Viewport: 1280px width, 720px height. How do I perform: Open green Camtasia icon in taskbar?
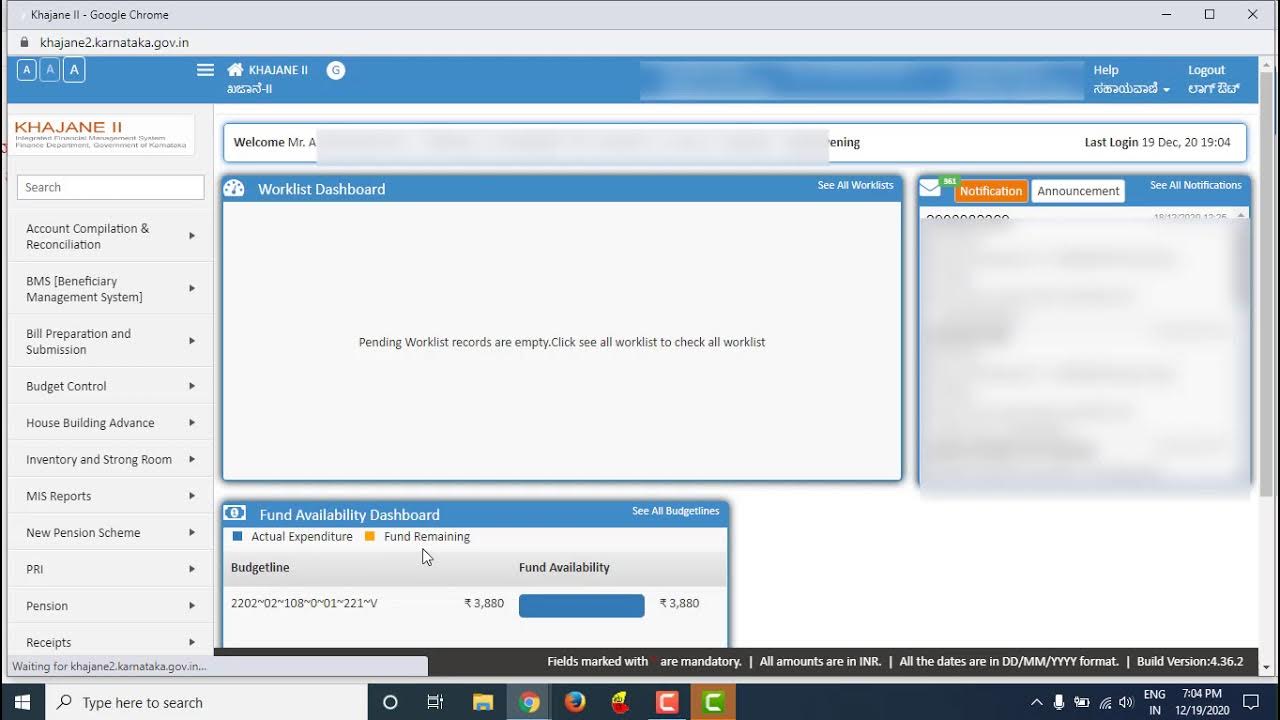click(713, 702)
